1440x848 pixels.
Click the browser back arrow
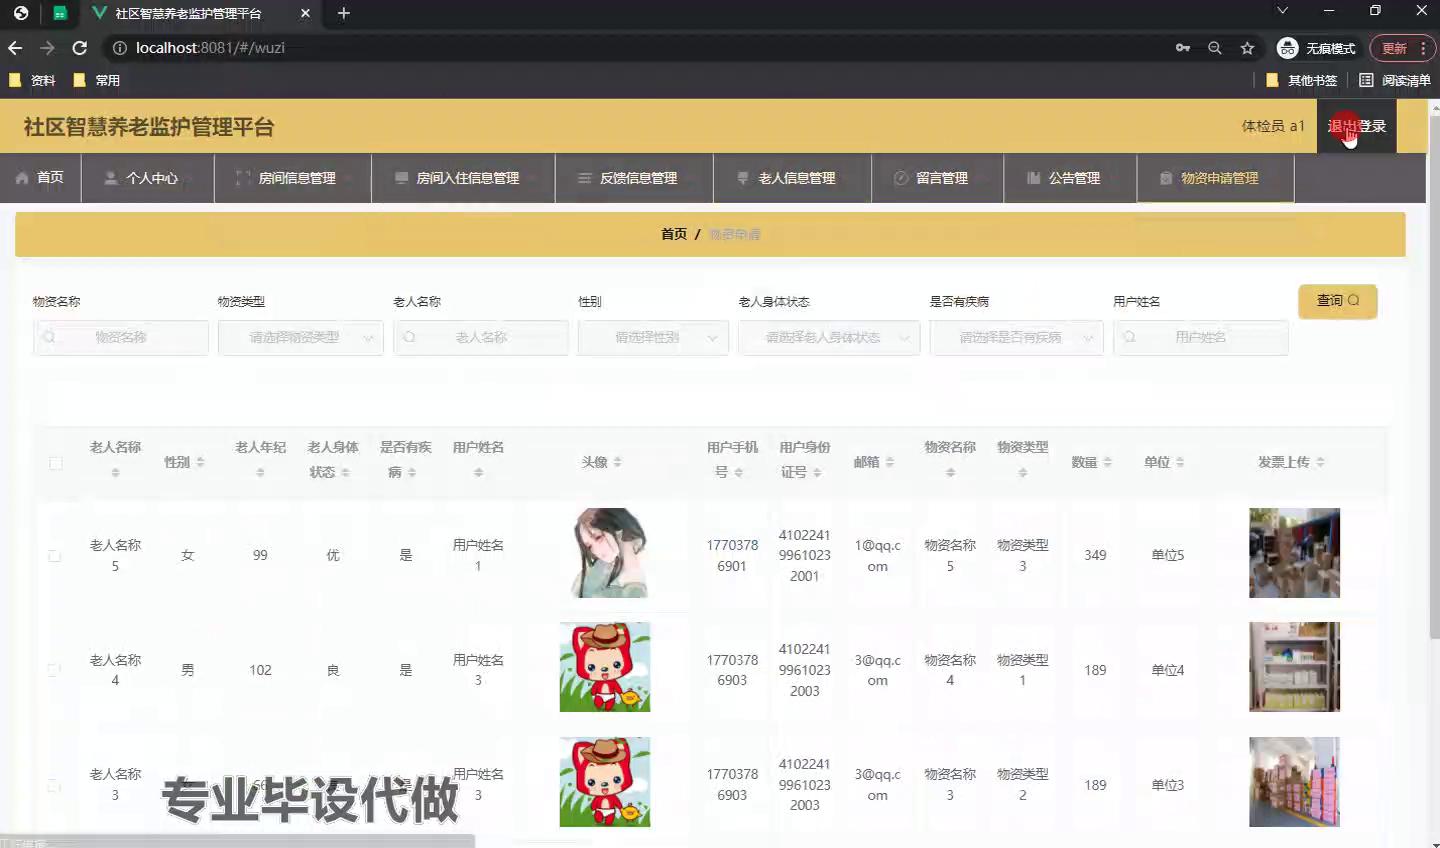click(x=15, y=48)
